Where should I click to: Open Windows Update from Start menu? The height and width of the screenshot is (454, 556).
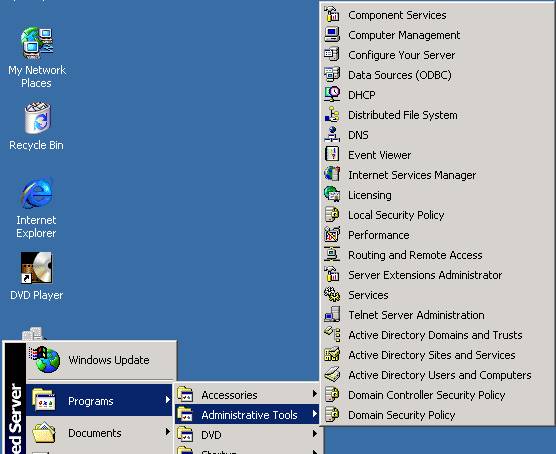click(101, 360)
